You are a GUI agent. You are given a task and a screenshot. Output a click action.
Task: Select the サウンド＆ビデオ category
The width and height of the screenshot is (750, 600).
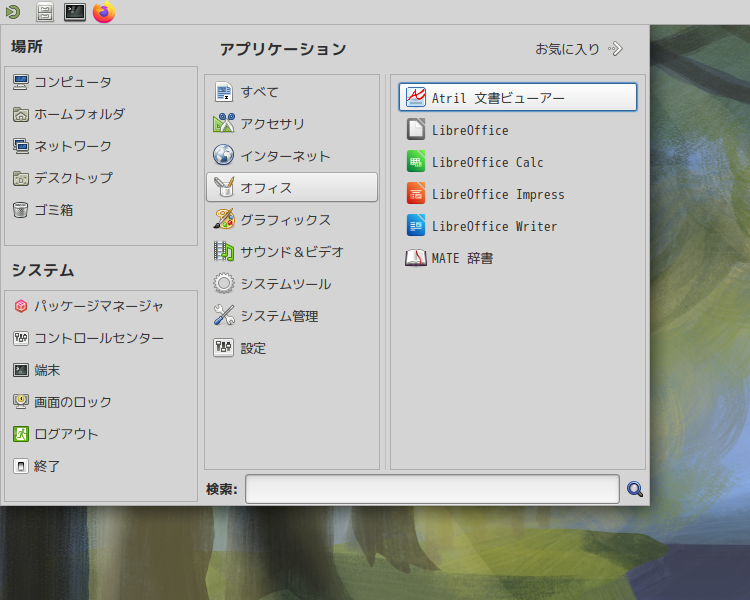pos(292,252)
